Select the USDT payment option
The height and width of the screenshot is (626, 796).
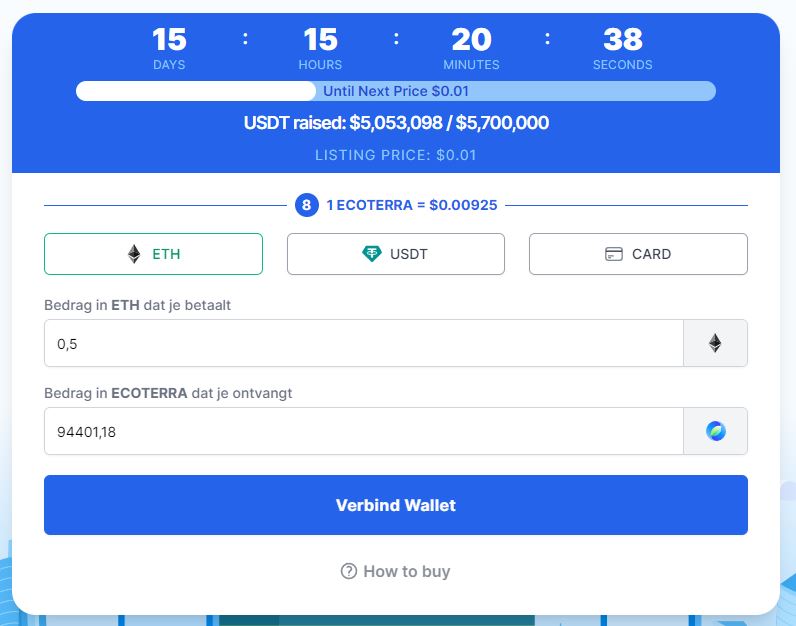click(396, 254)
